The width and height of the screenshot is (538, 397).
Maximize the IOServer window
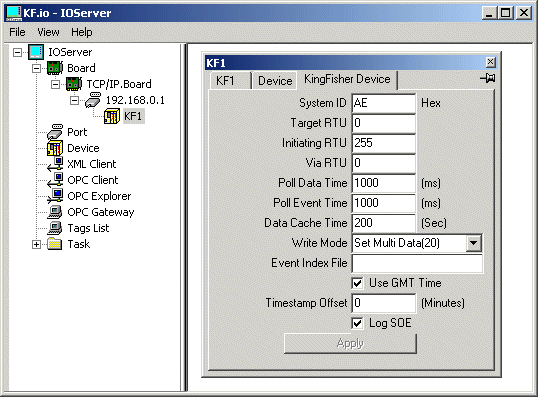pos(506,13)
